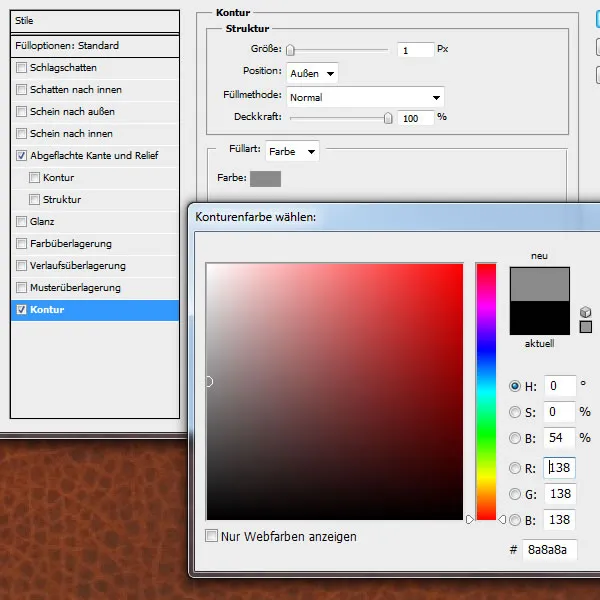Click the rainbow hue slider strip
Viewport: 600px width, 600px height.
point(486,390)
